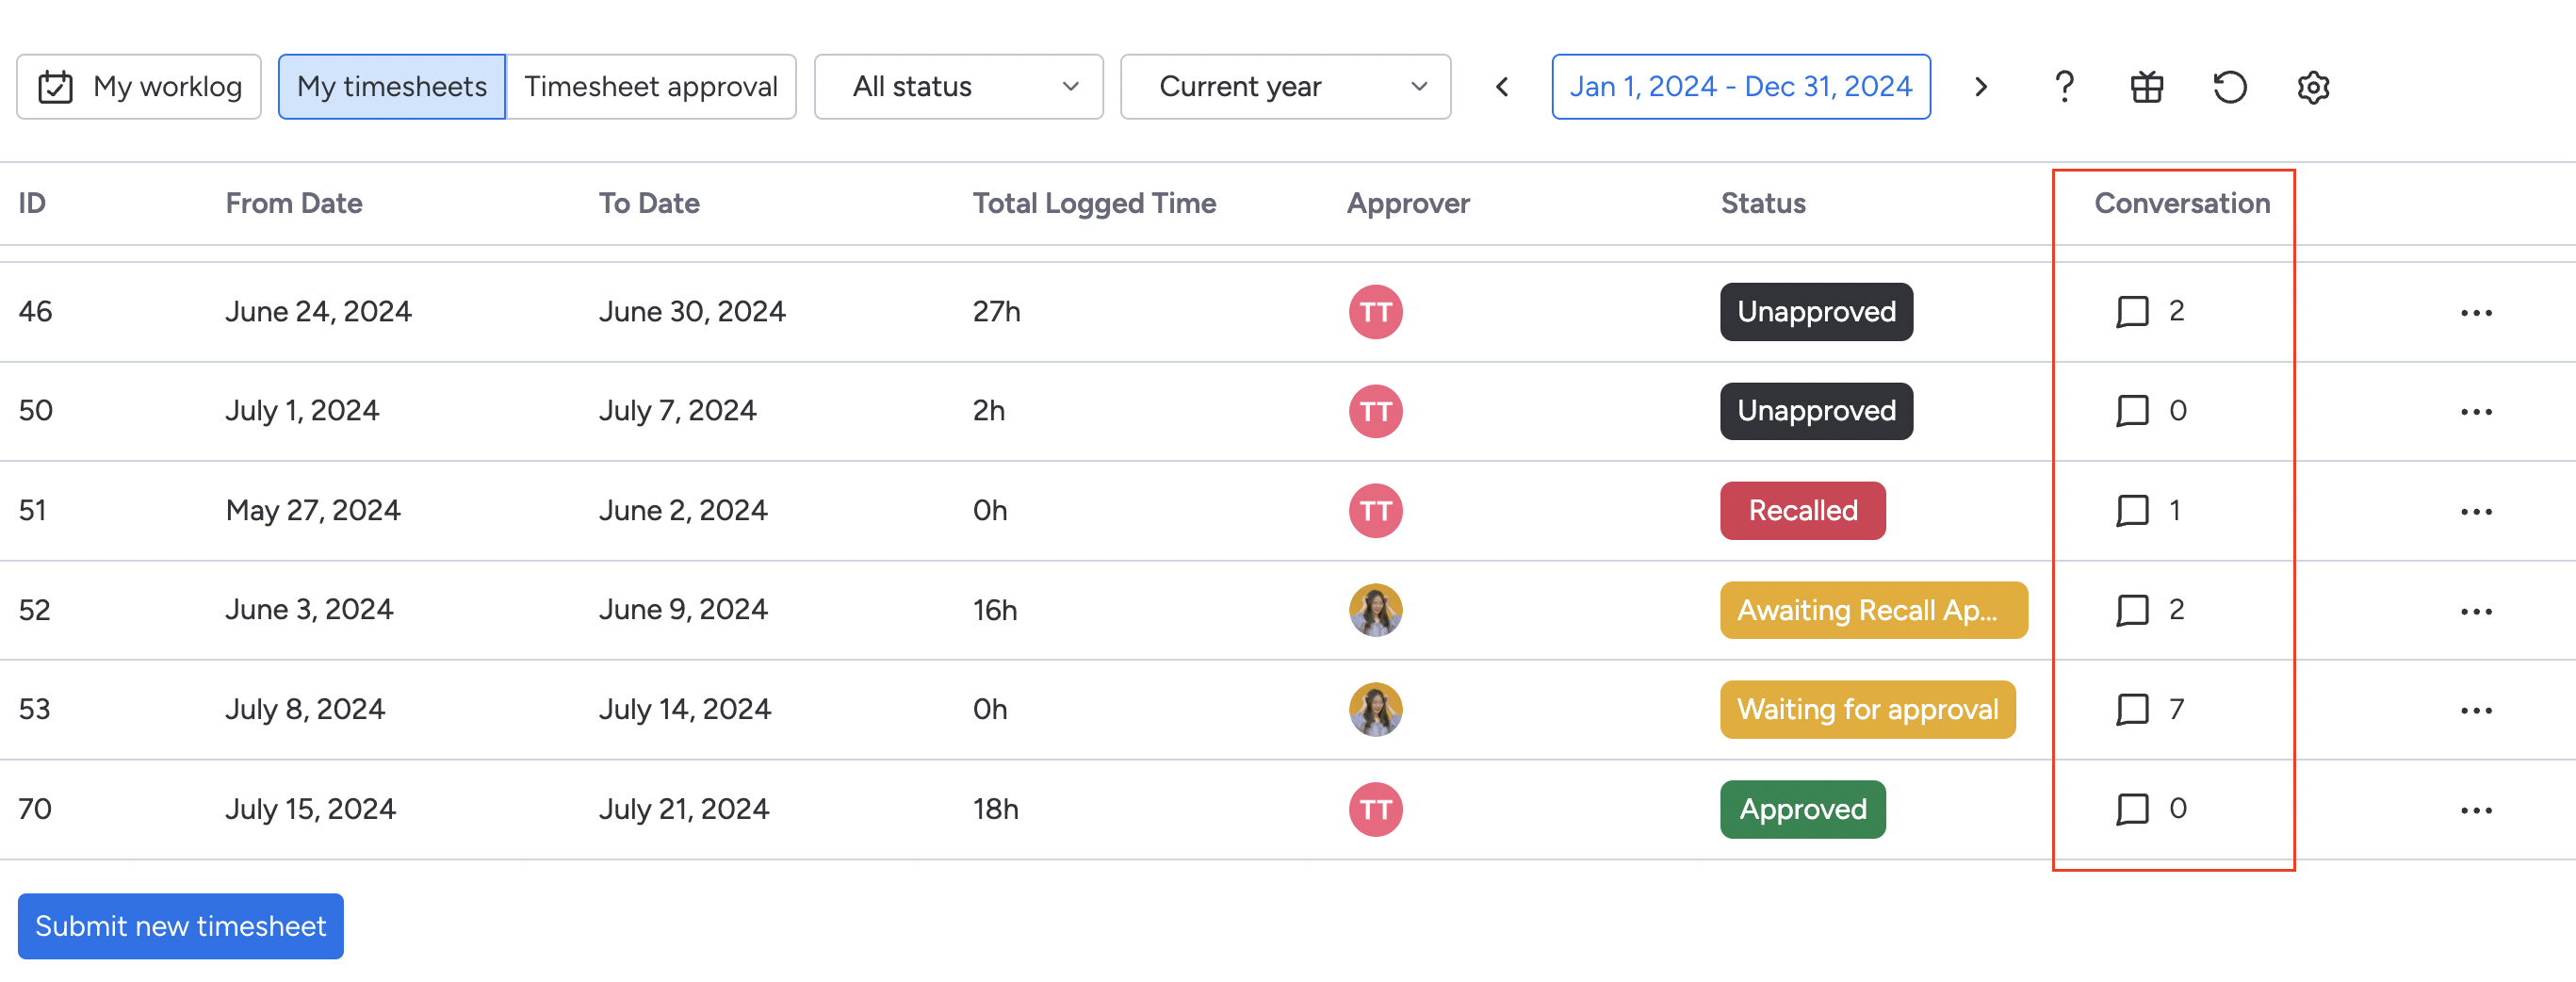Open the gift box icon
This screenshot has width=2576, height=982.
[2147, 87]
